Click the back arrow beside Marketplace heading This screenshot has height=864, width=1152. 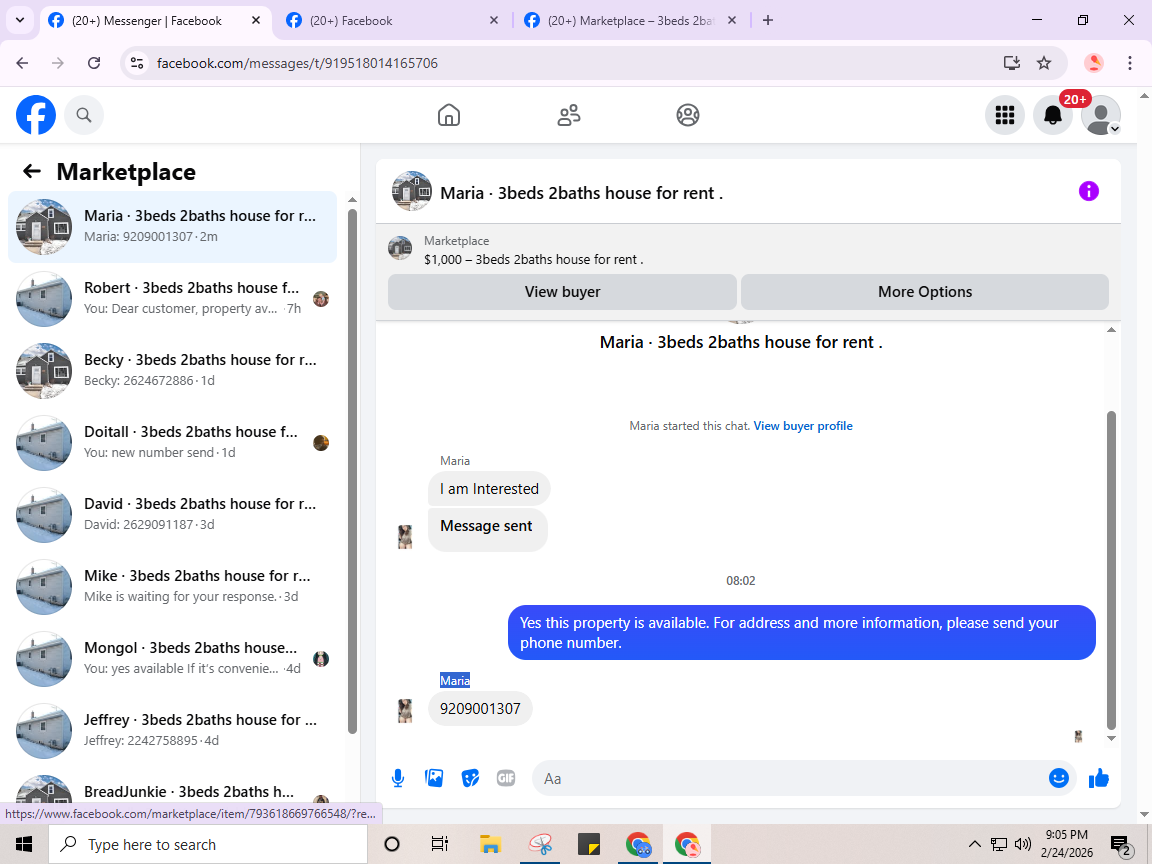[x=32, y=171]
